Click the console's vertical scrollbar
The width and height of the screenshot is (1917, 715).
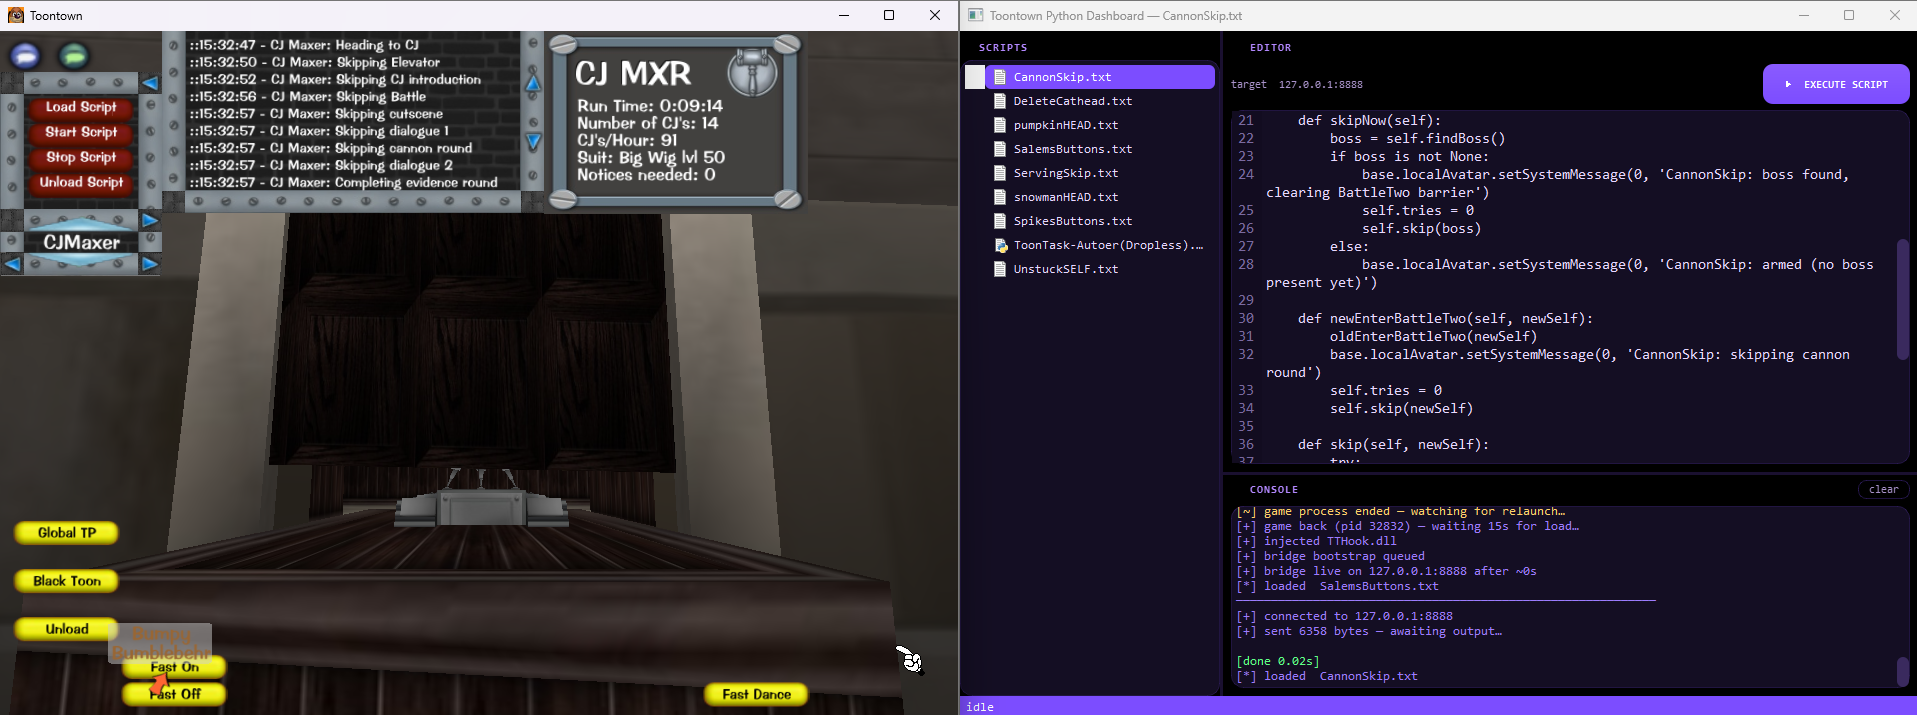[1902, 671]
